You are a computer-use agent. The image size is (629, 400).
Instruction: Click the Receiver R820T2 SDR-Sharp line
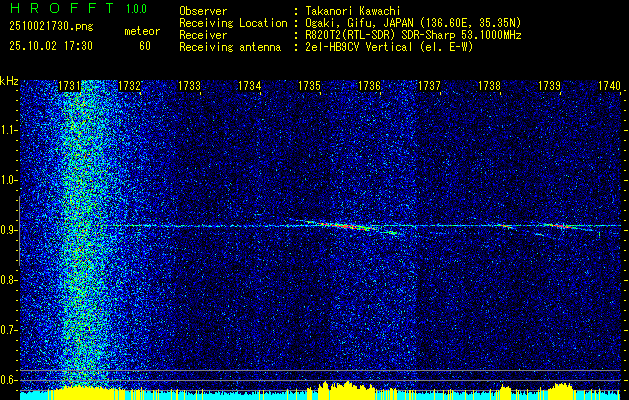(x=413, y=35)
